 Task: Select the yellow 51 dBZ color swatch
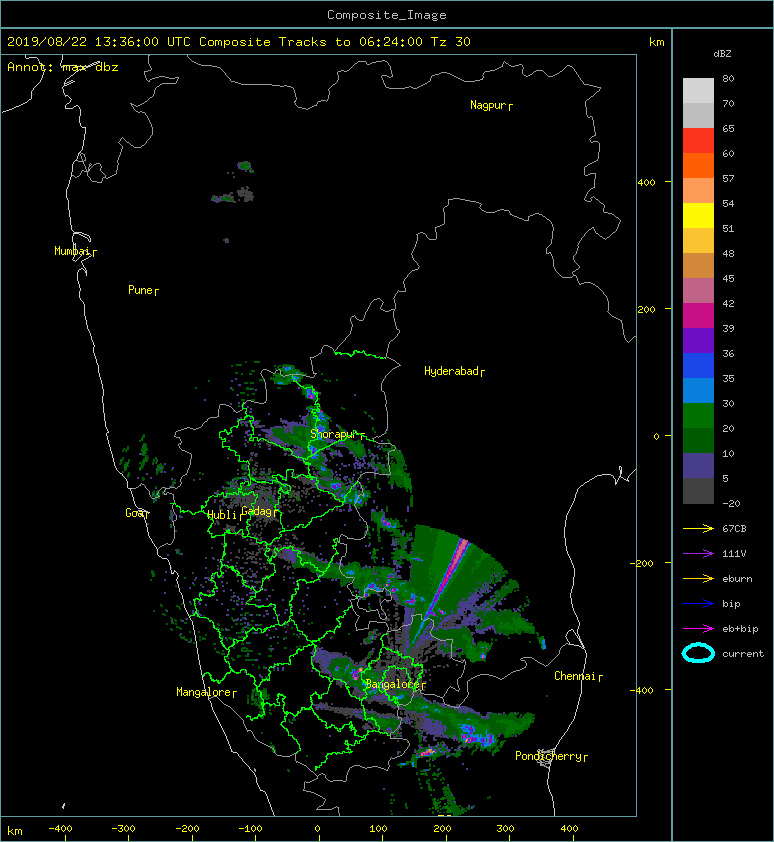[698, 216]
